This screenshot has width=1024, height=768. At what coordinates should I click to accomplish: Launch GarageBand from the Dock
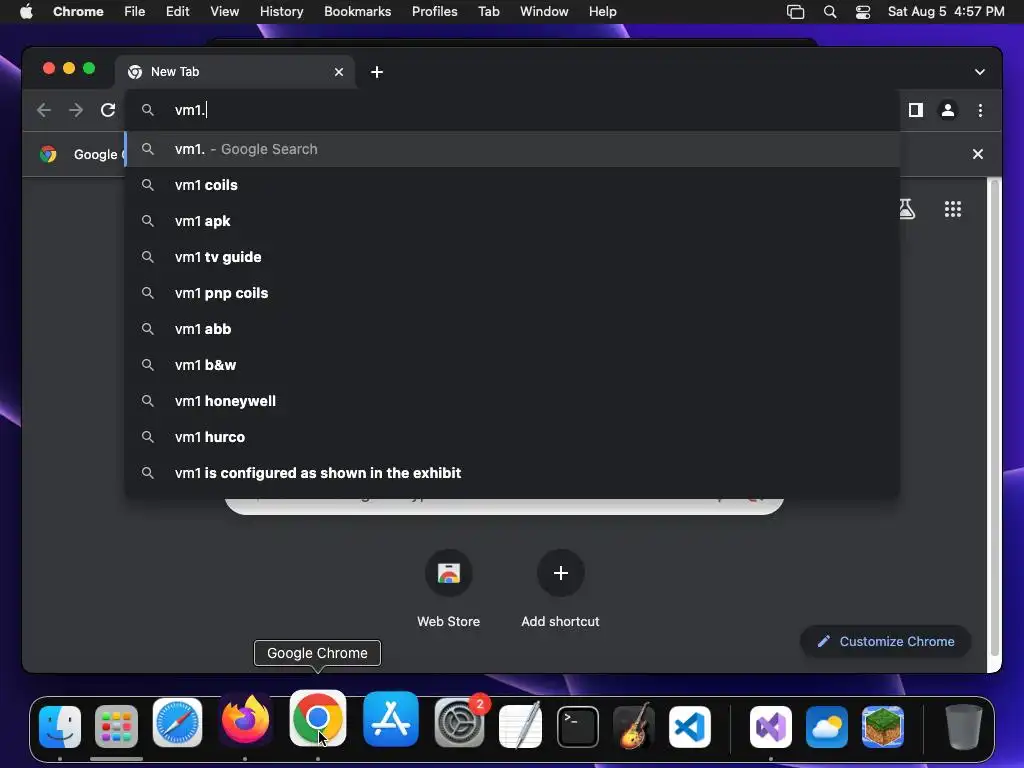pyautogui.click(x=634, y=726)
